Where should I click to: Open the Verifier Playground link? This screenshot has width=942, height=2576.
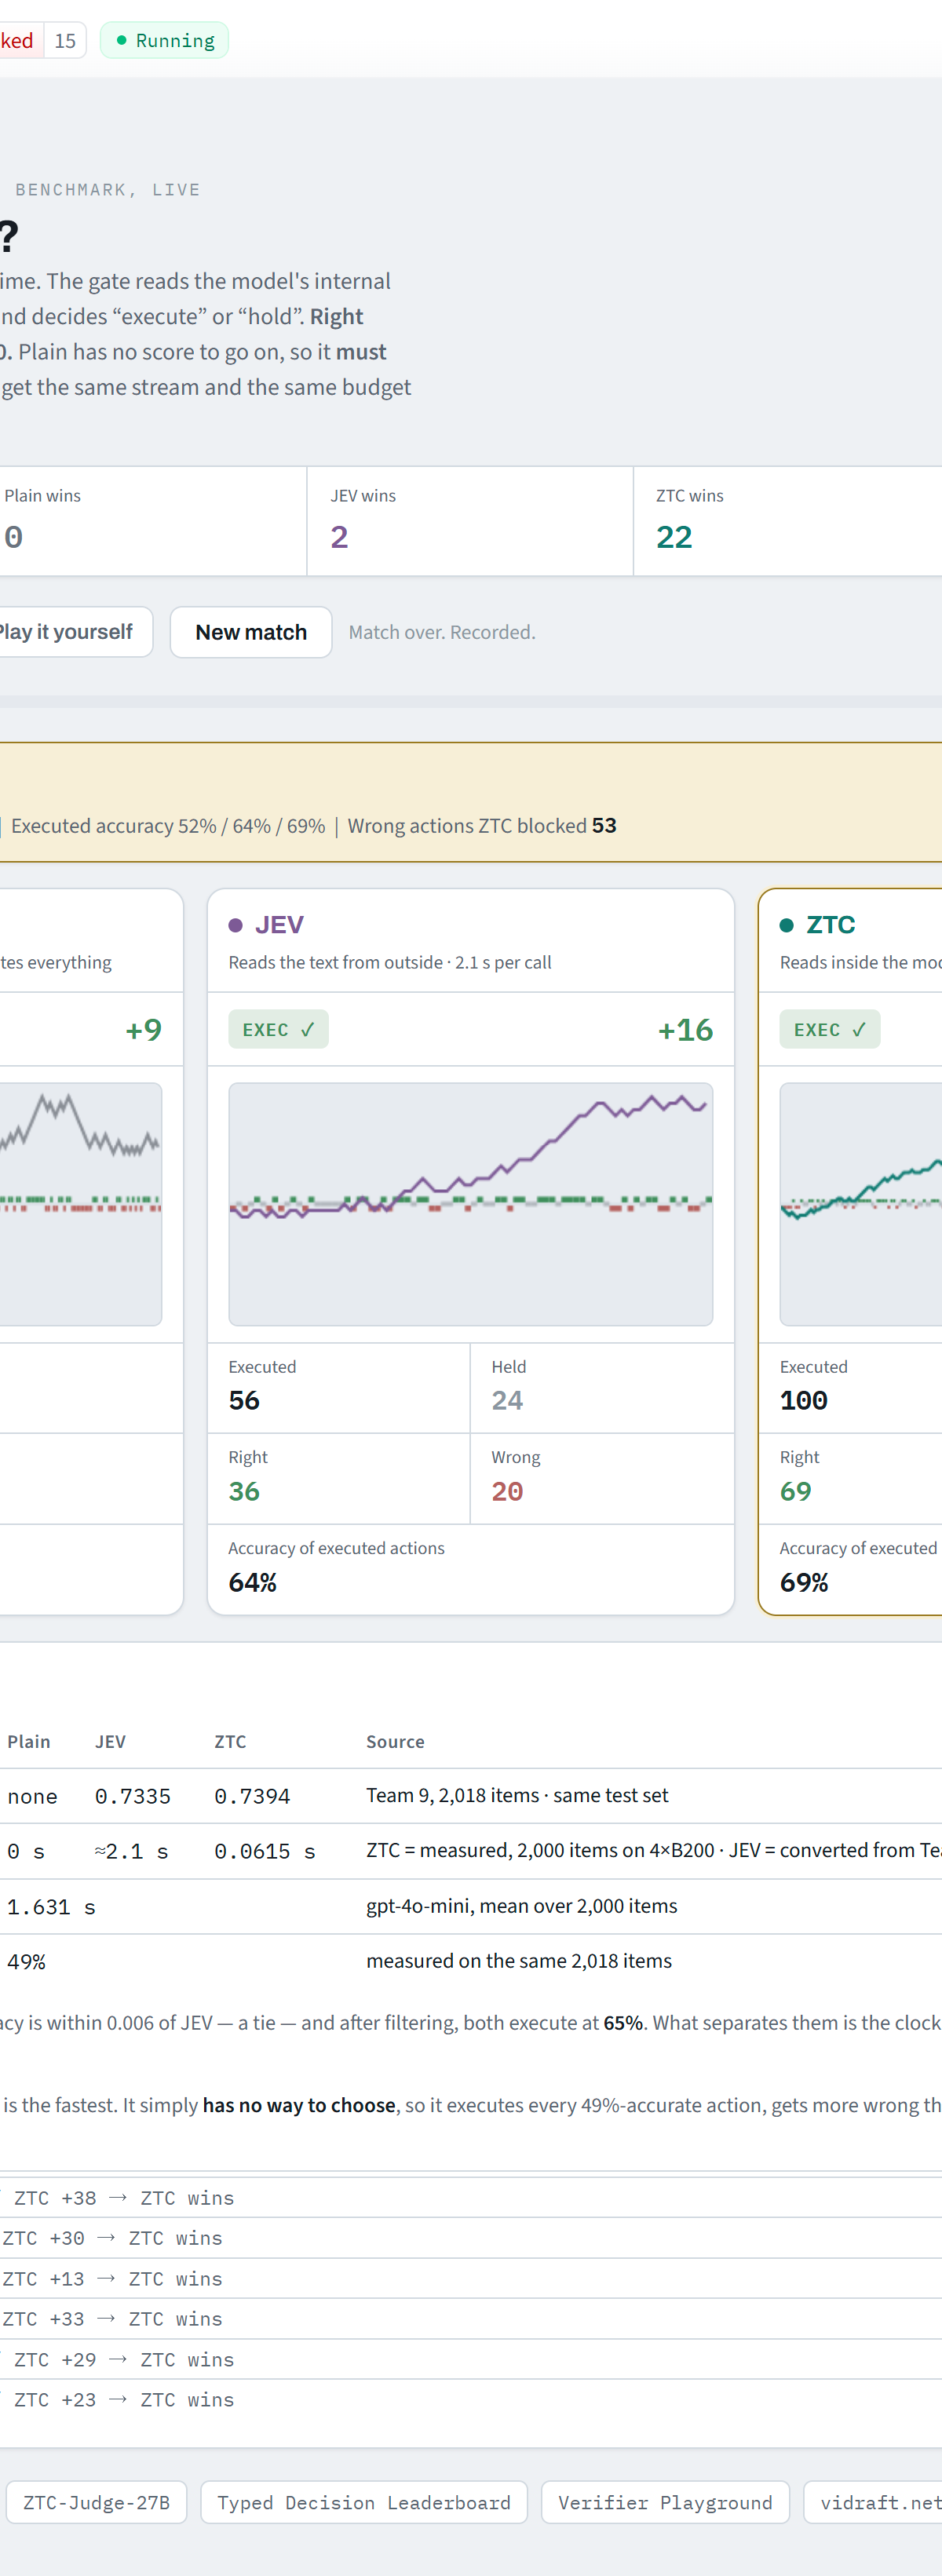coord(665,2502)
